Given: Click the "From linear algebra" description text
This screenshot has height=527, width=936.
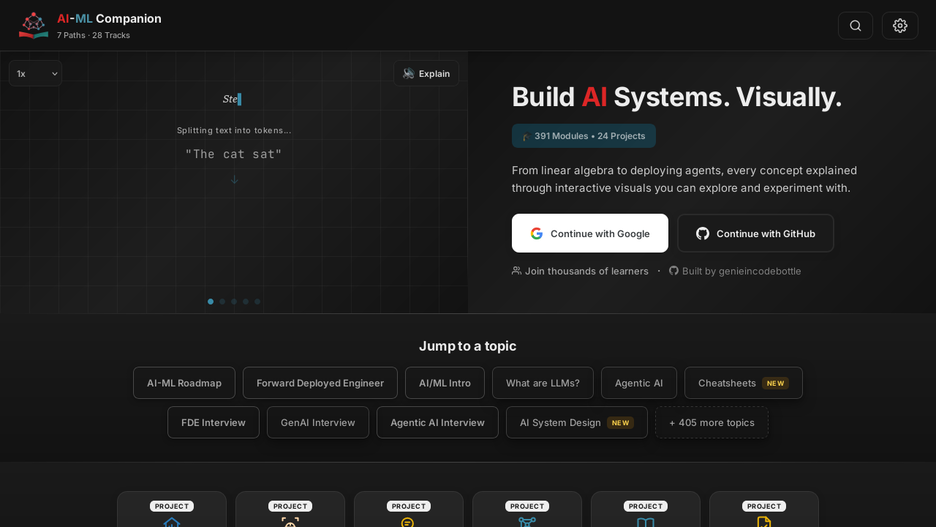Looking at the screenshot, I should click(684, 179).
